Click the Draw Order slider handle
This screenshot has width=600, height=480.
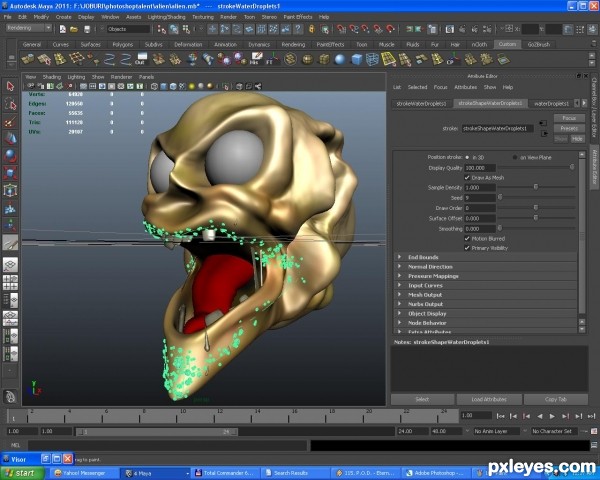pyautogui.click(x=536, y=207)
